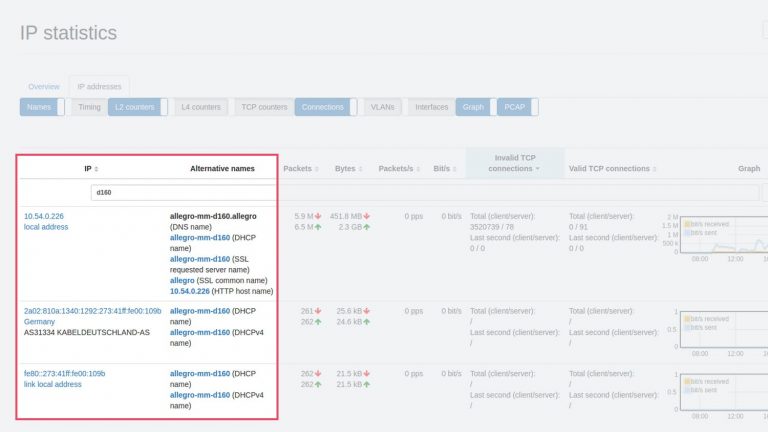Toggle bit/s received legend in Germany row graph
This screenshot has width=768, height=432.
point(707,319)
